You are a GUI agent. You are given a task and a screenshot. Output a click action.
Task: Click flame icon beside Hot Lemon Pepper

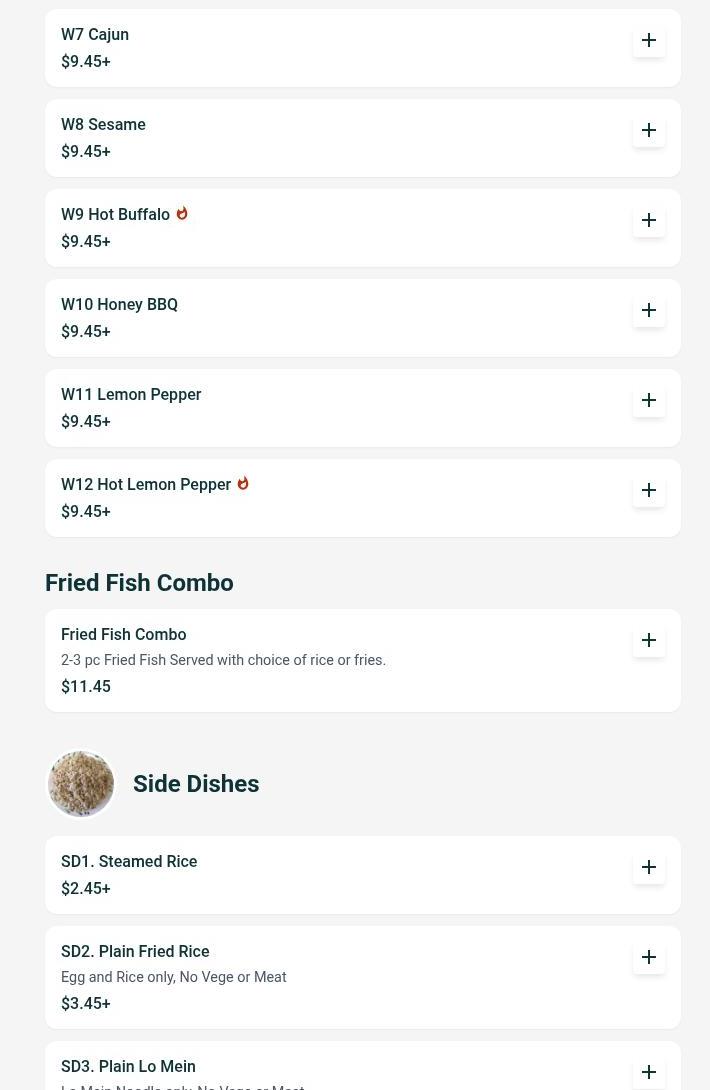coord(243,483)
